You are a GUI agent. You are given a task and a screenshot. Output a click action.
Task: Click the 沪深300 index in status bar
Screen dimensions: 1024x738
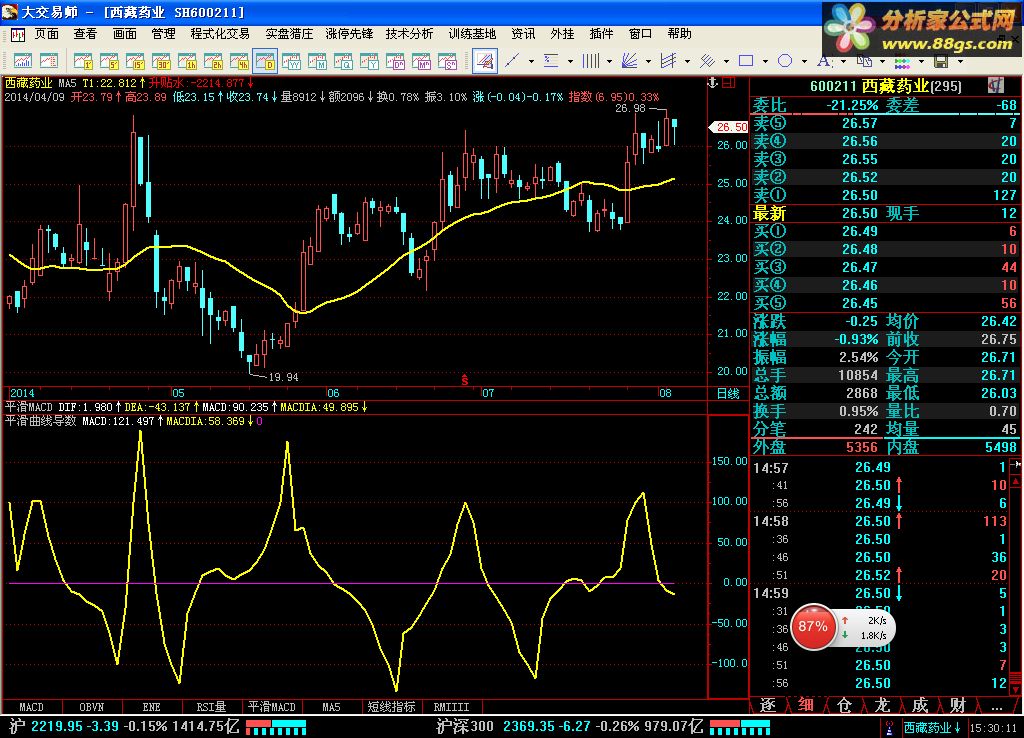(465, 726)
